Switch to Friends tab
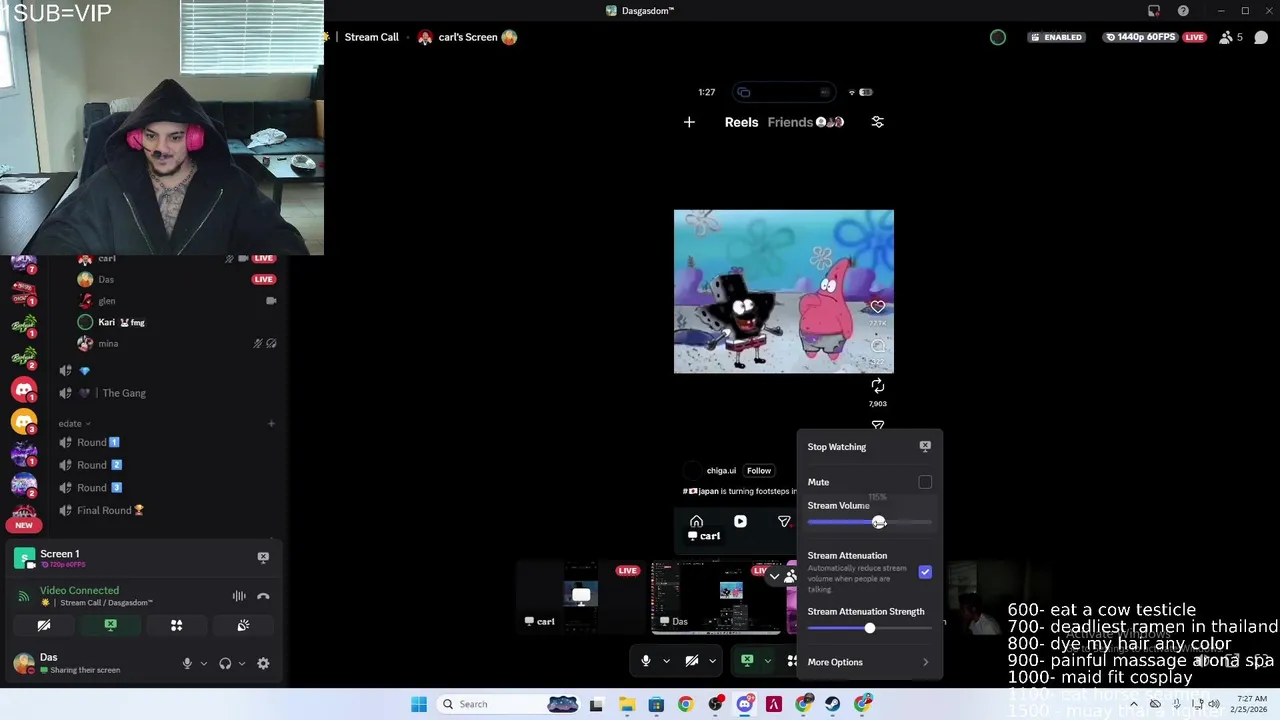1280x720 pixels. pyautogui.click(x=790, y=122)
